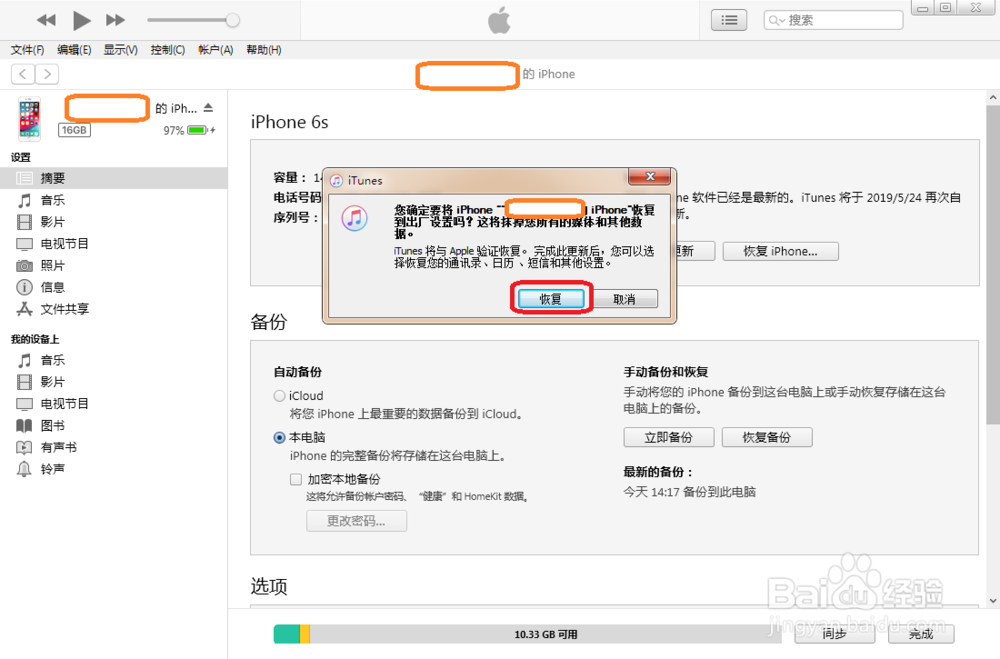The width and height of the screenshot is (1000, 659).
Task: Click the search input field
Action: 833,20
